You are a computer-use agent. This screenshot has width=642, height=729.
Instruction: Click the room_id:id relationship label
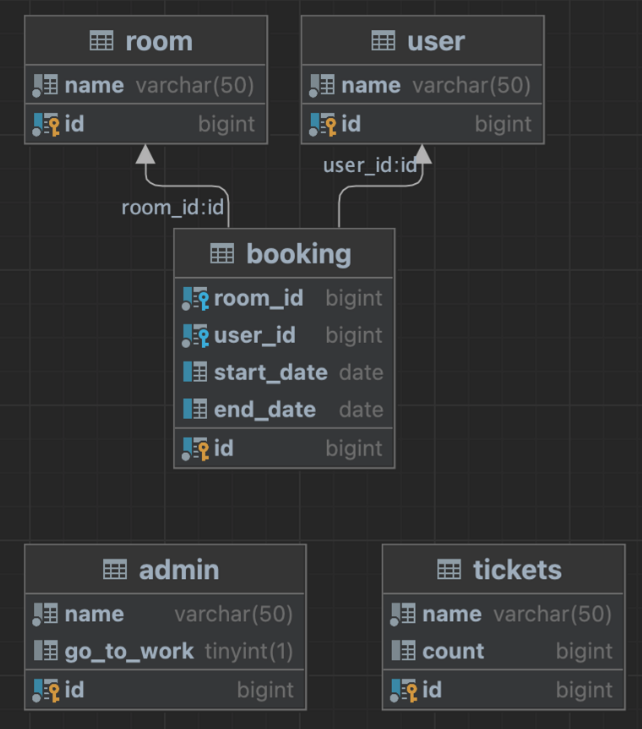(x=172, y=207)
